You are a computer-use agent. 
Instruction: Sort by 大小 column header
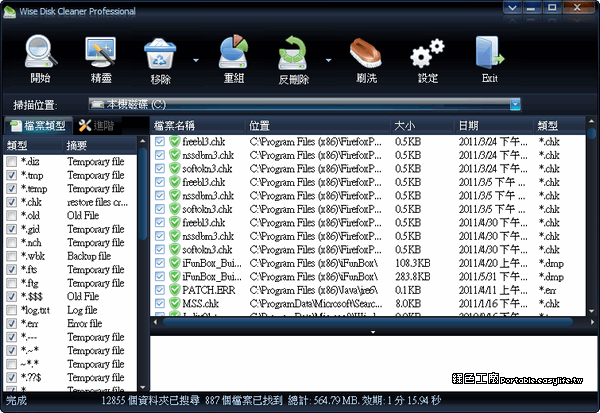(x=422, y=126)
